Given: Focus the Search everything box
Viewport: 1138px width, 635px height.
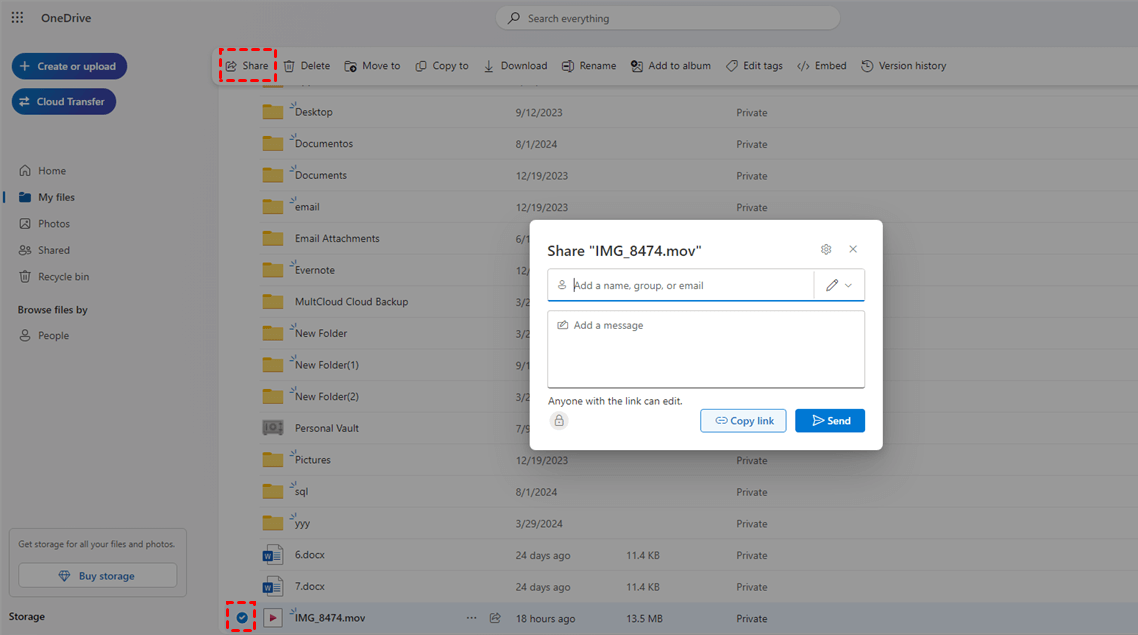Looking at the screenshot, I should 668,18.
